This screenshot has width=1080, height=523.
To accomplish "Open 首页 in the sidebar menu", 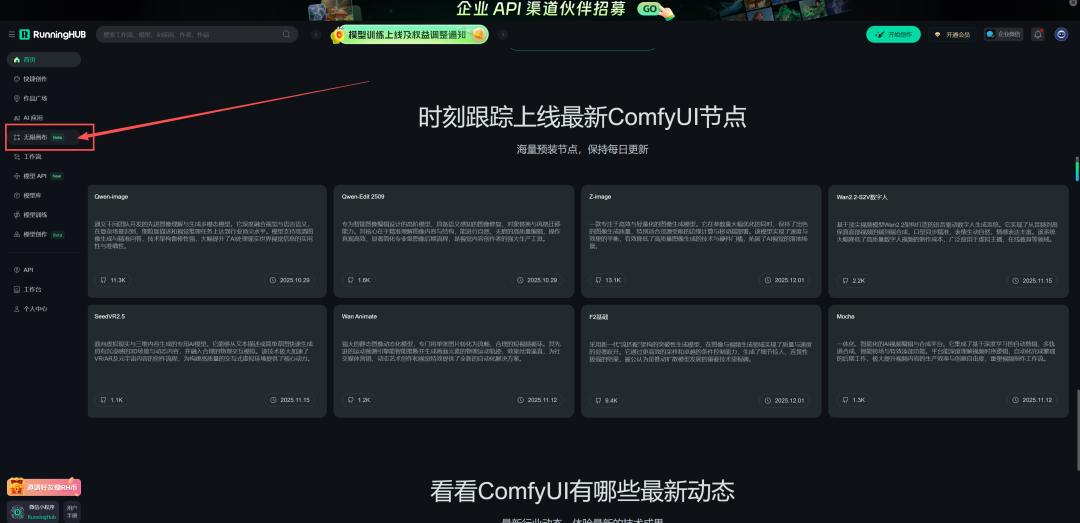I will 43,60.
